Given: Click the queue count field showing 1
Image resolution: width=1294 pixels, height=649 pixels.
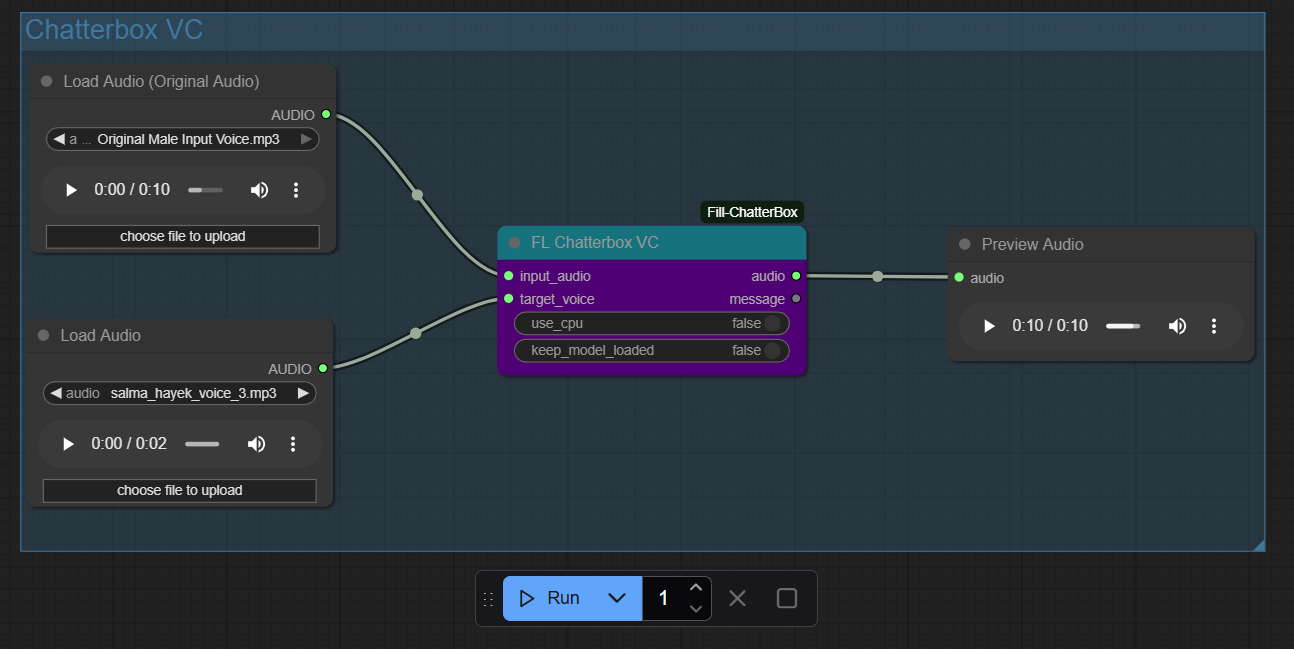Looking at the screenshot, I should click(x=662, y=597).
